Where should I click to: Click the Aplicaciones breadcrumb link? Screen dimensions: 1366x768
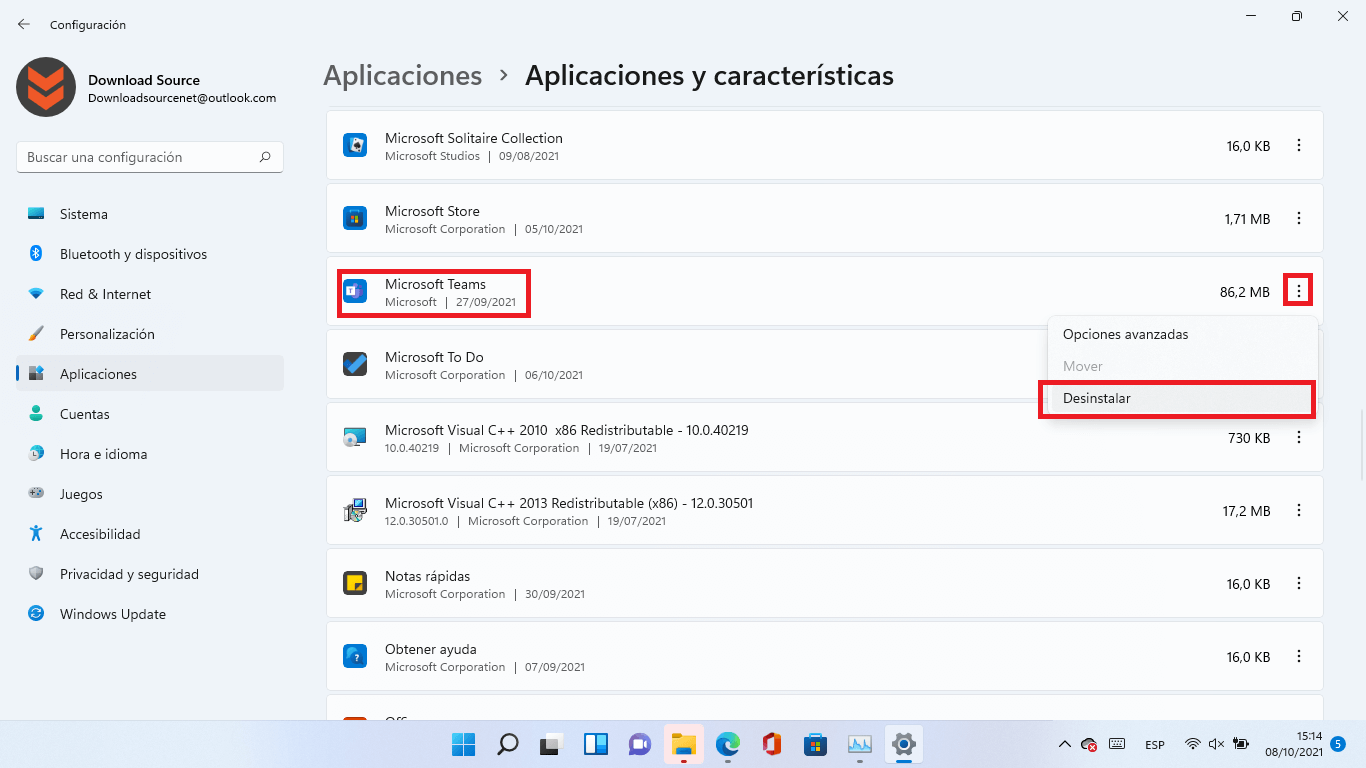point(403,75)
